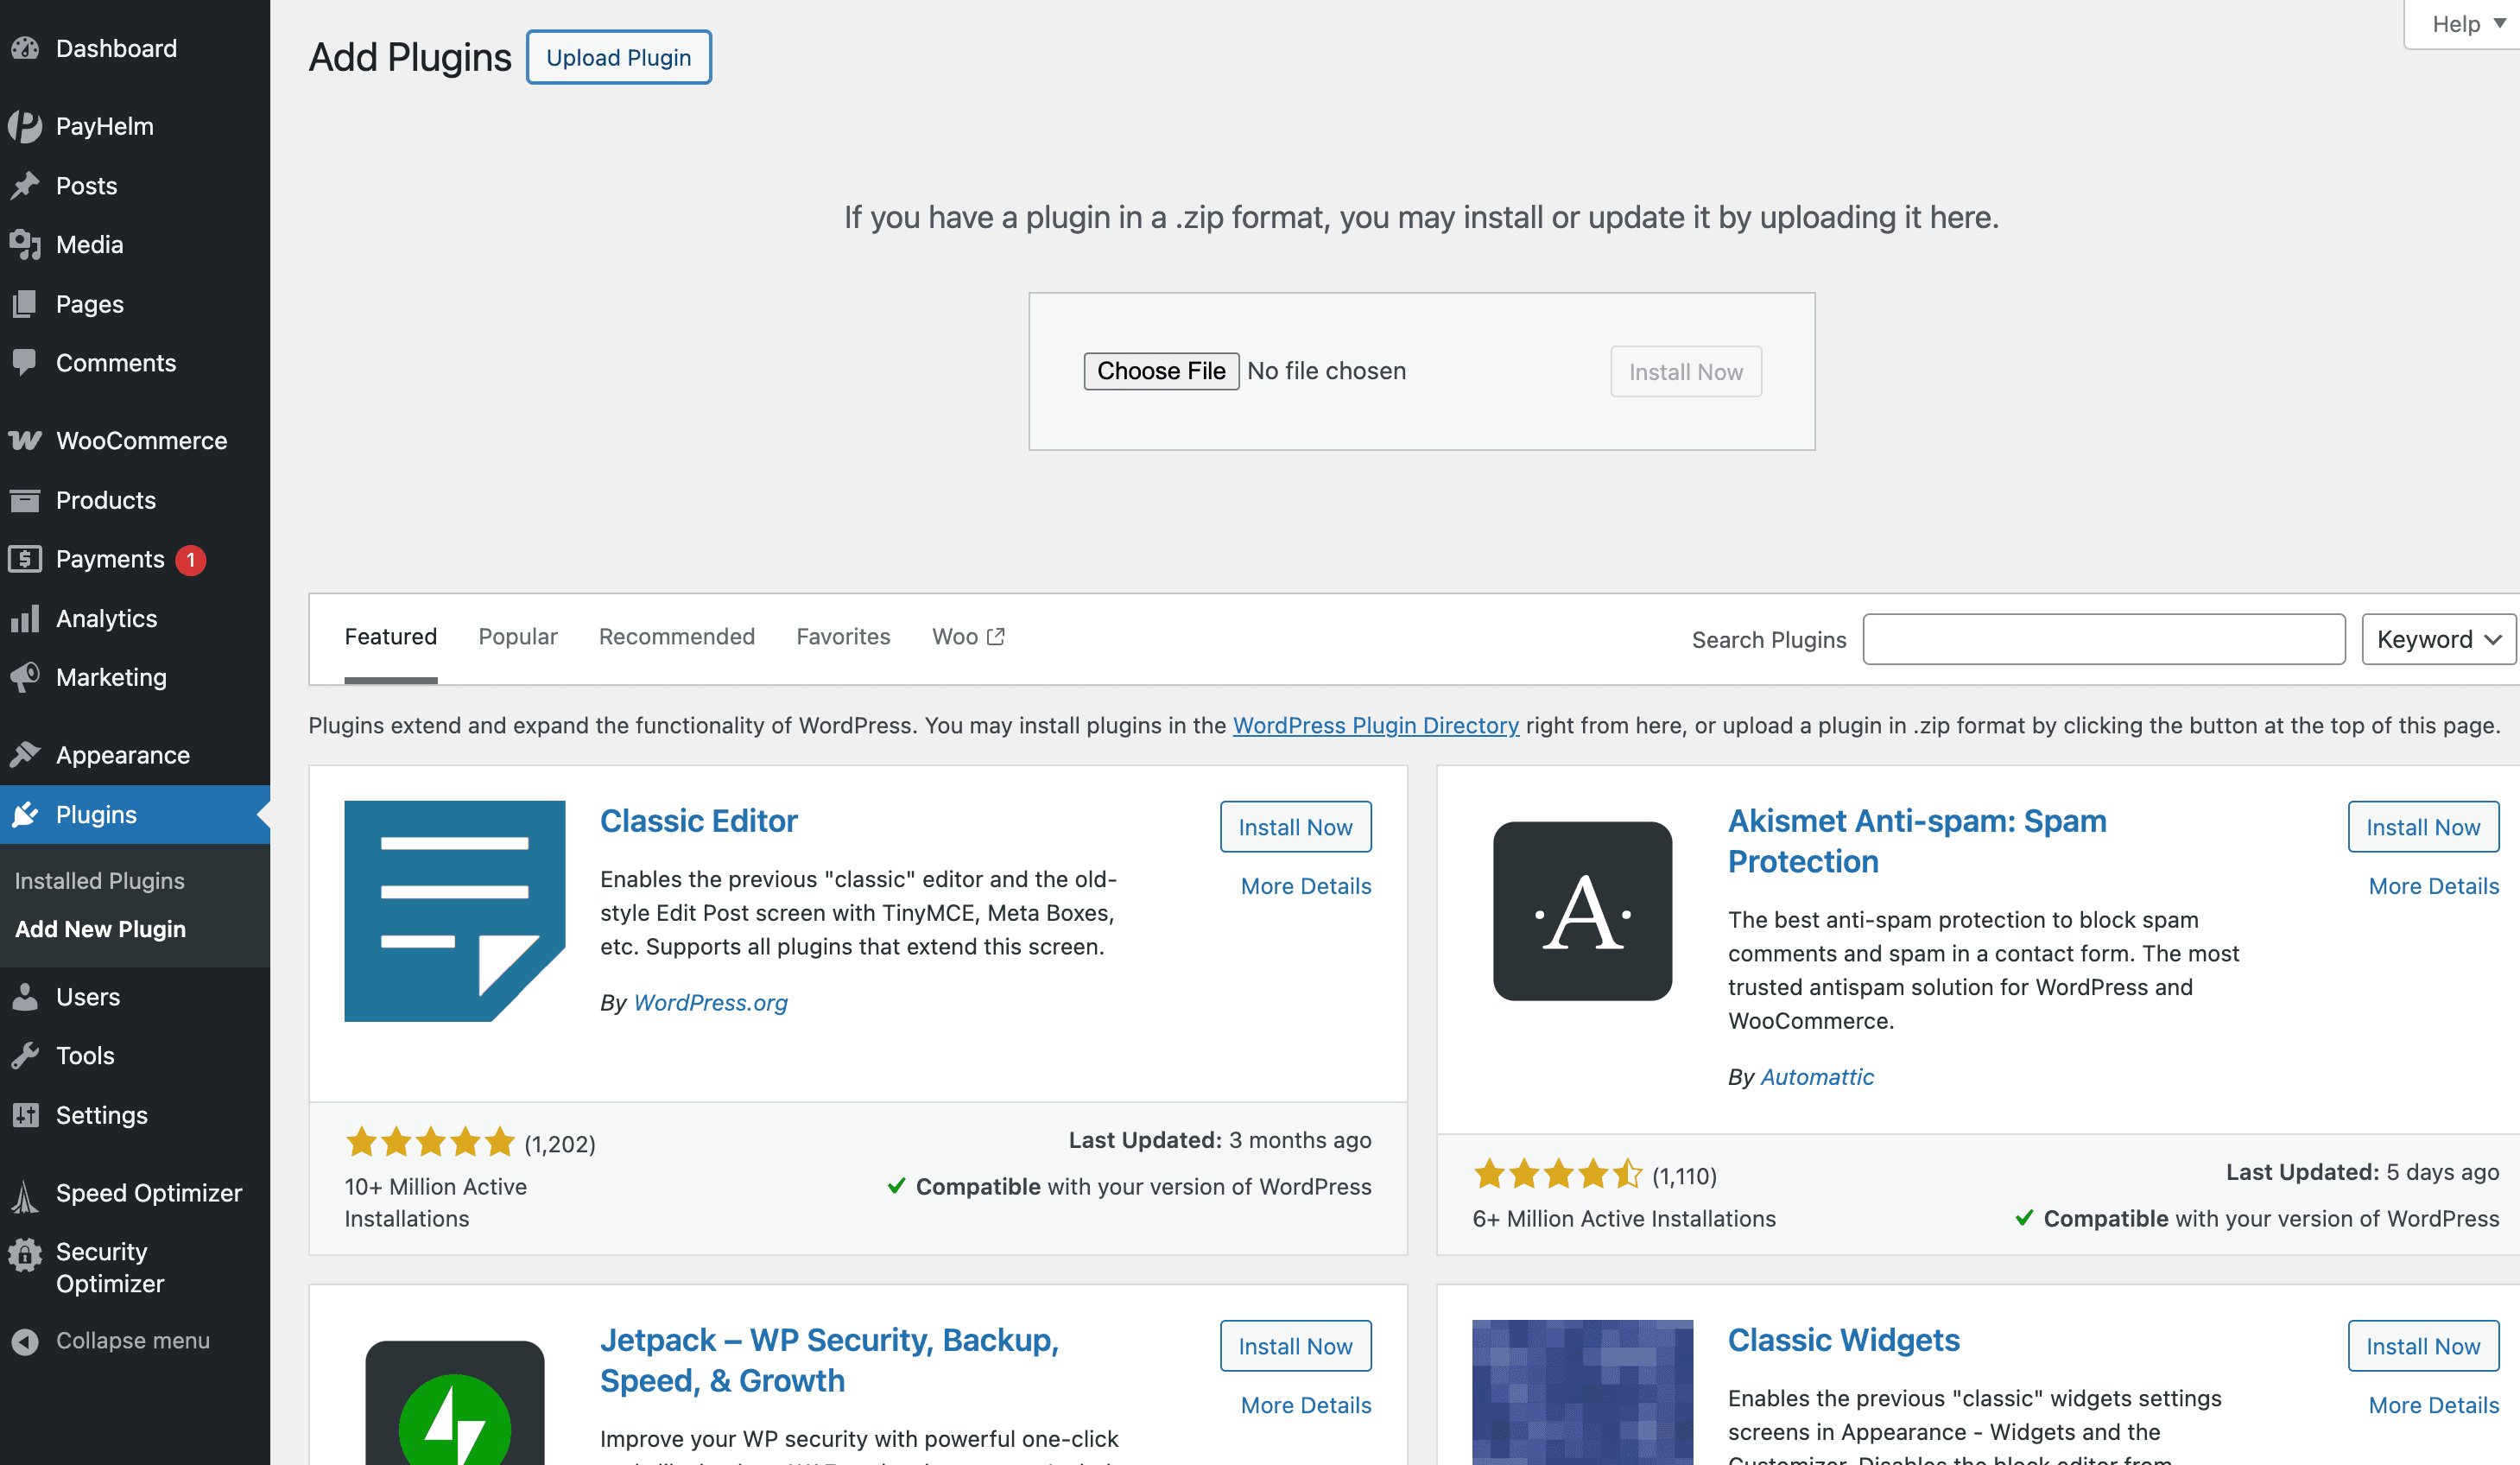Click the Akismet plugin logo icon
Image resolution: width=2520 pixels, height=1465 pixels.
(x=1582, y=910)
